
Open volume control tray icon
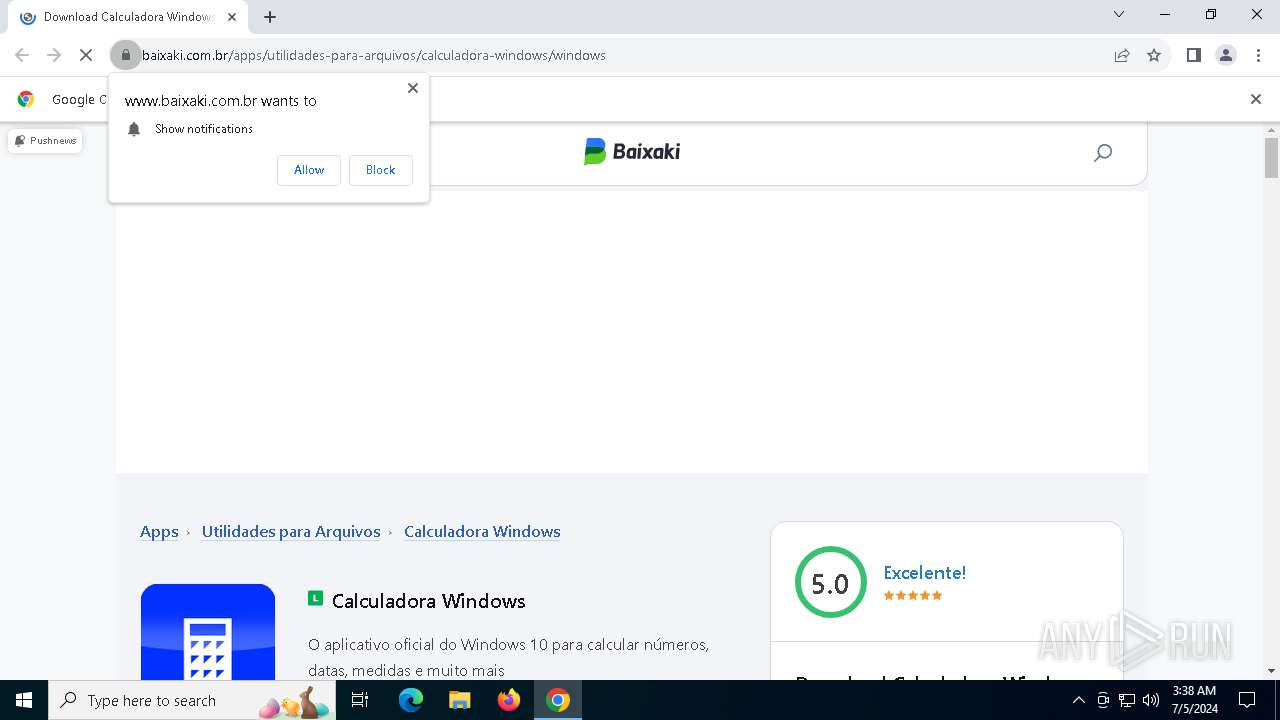click(x=1151, y=700)
